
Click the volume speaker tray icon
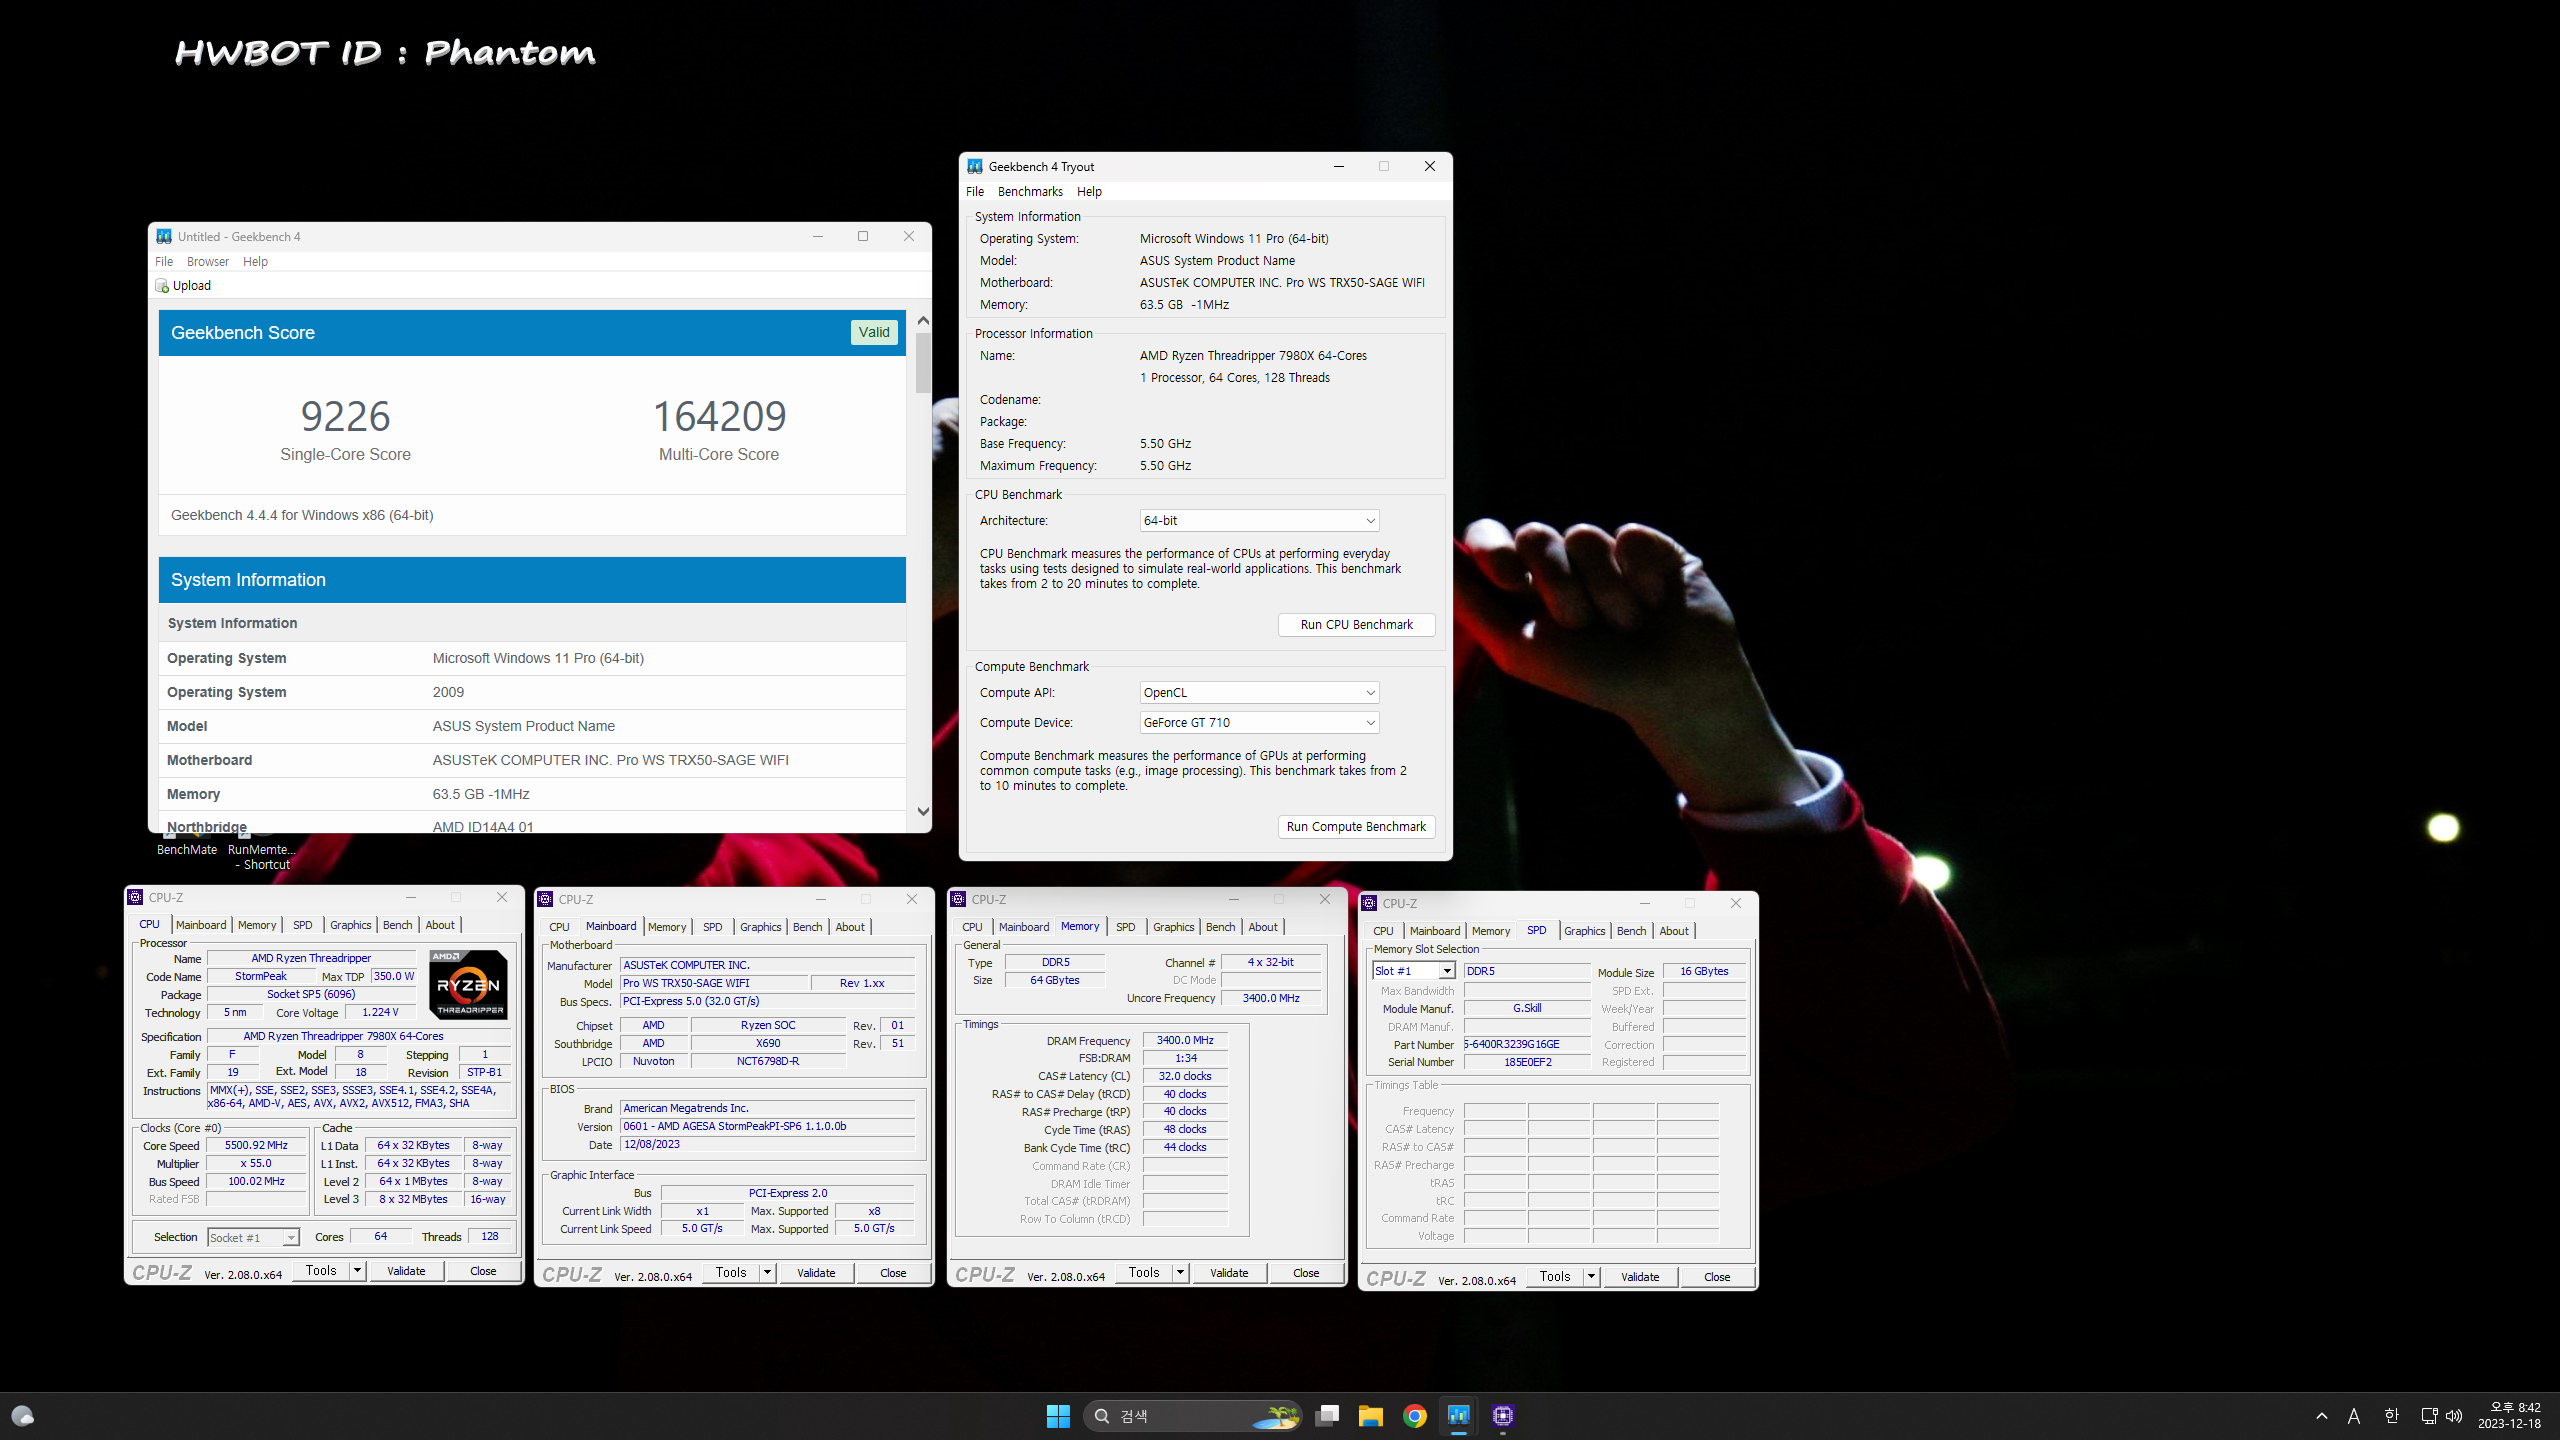click(x=2454, y=1416)
